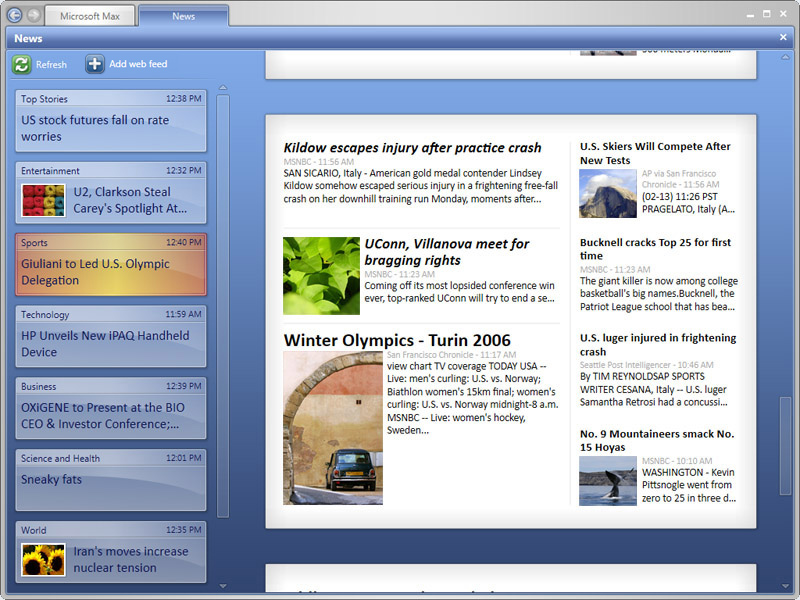The image size is (800, 600).
Task: Open U.S. Skiers Will Compete headline
Action: pos(655,153)
